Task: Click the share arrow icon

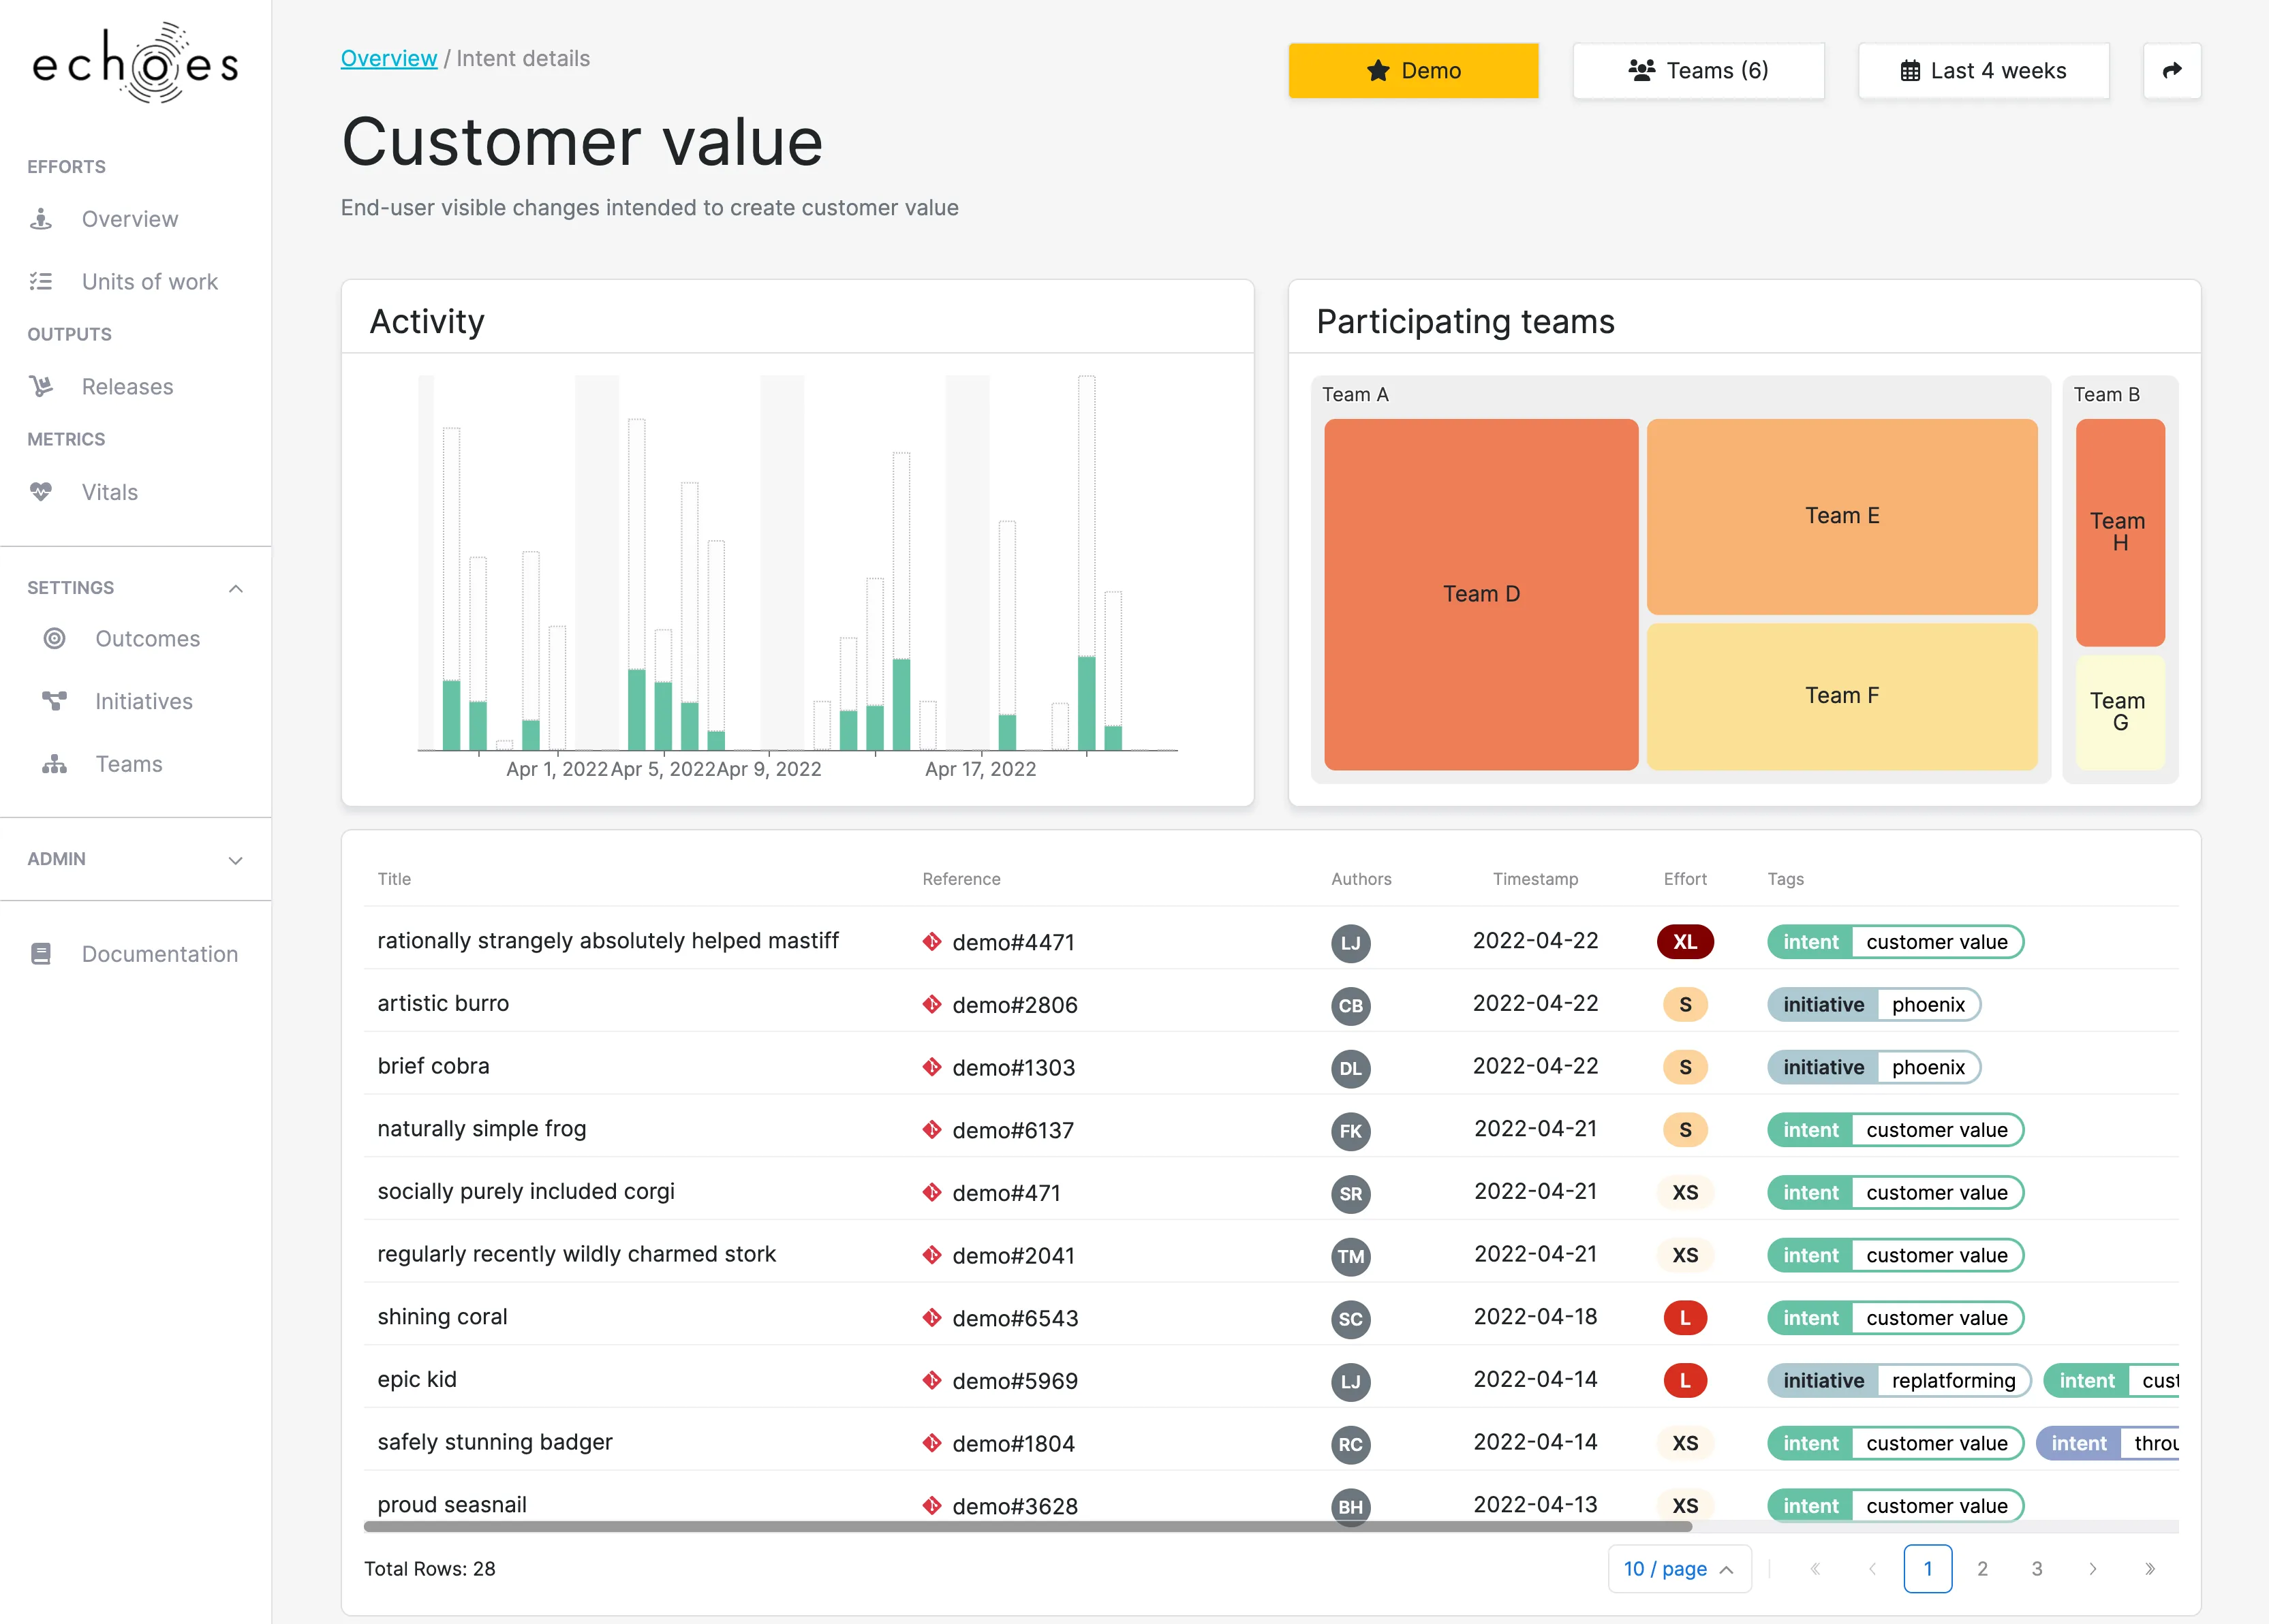Action: [2172, 70]
